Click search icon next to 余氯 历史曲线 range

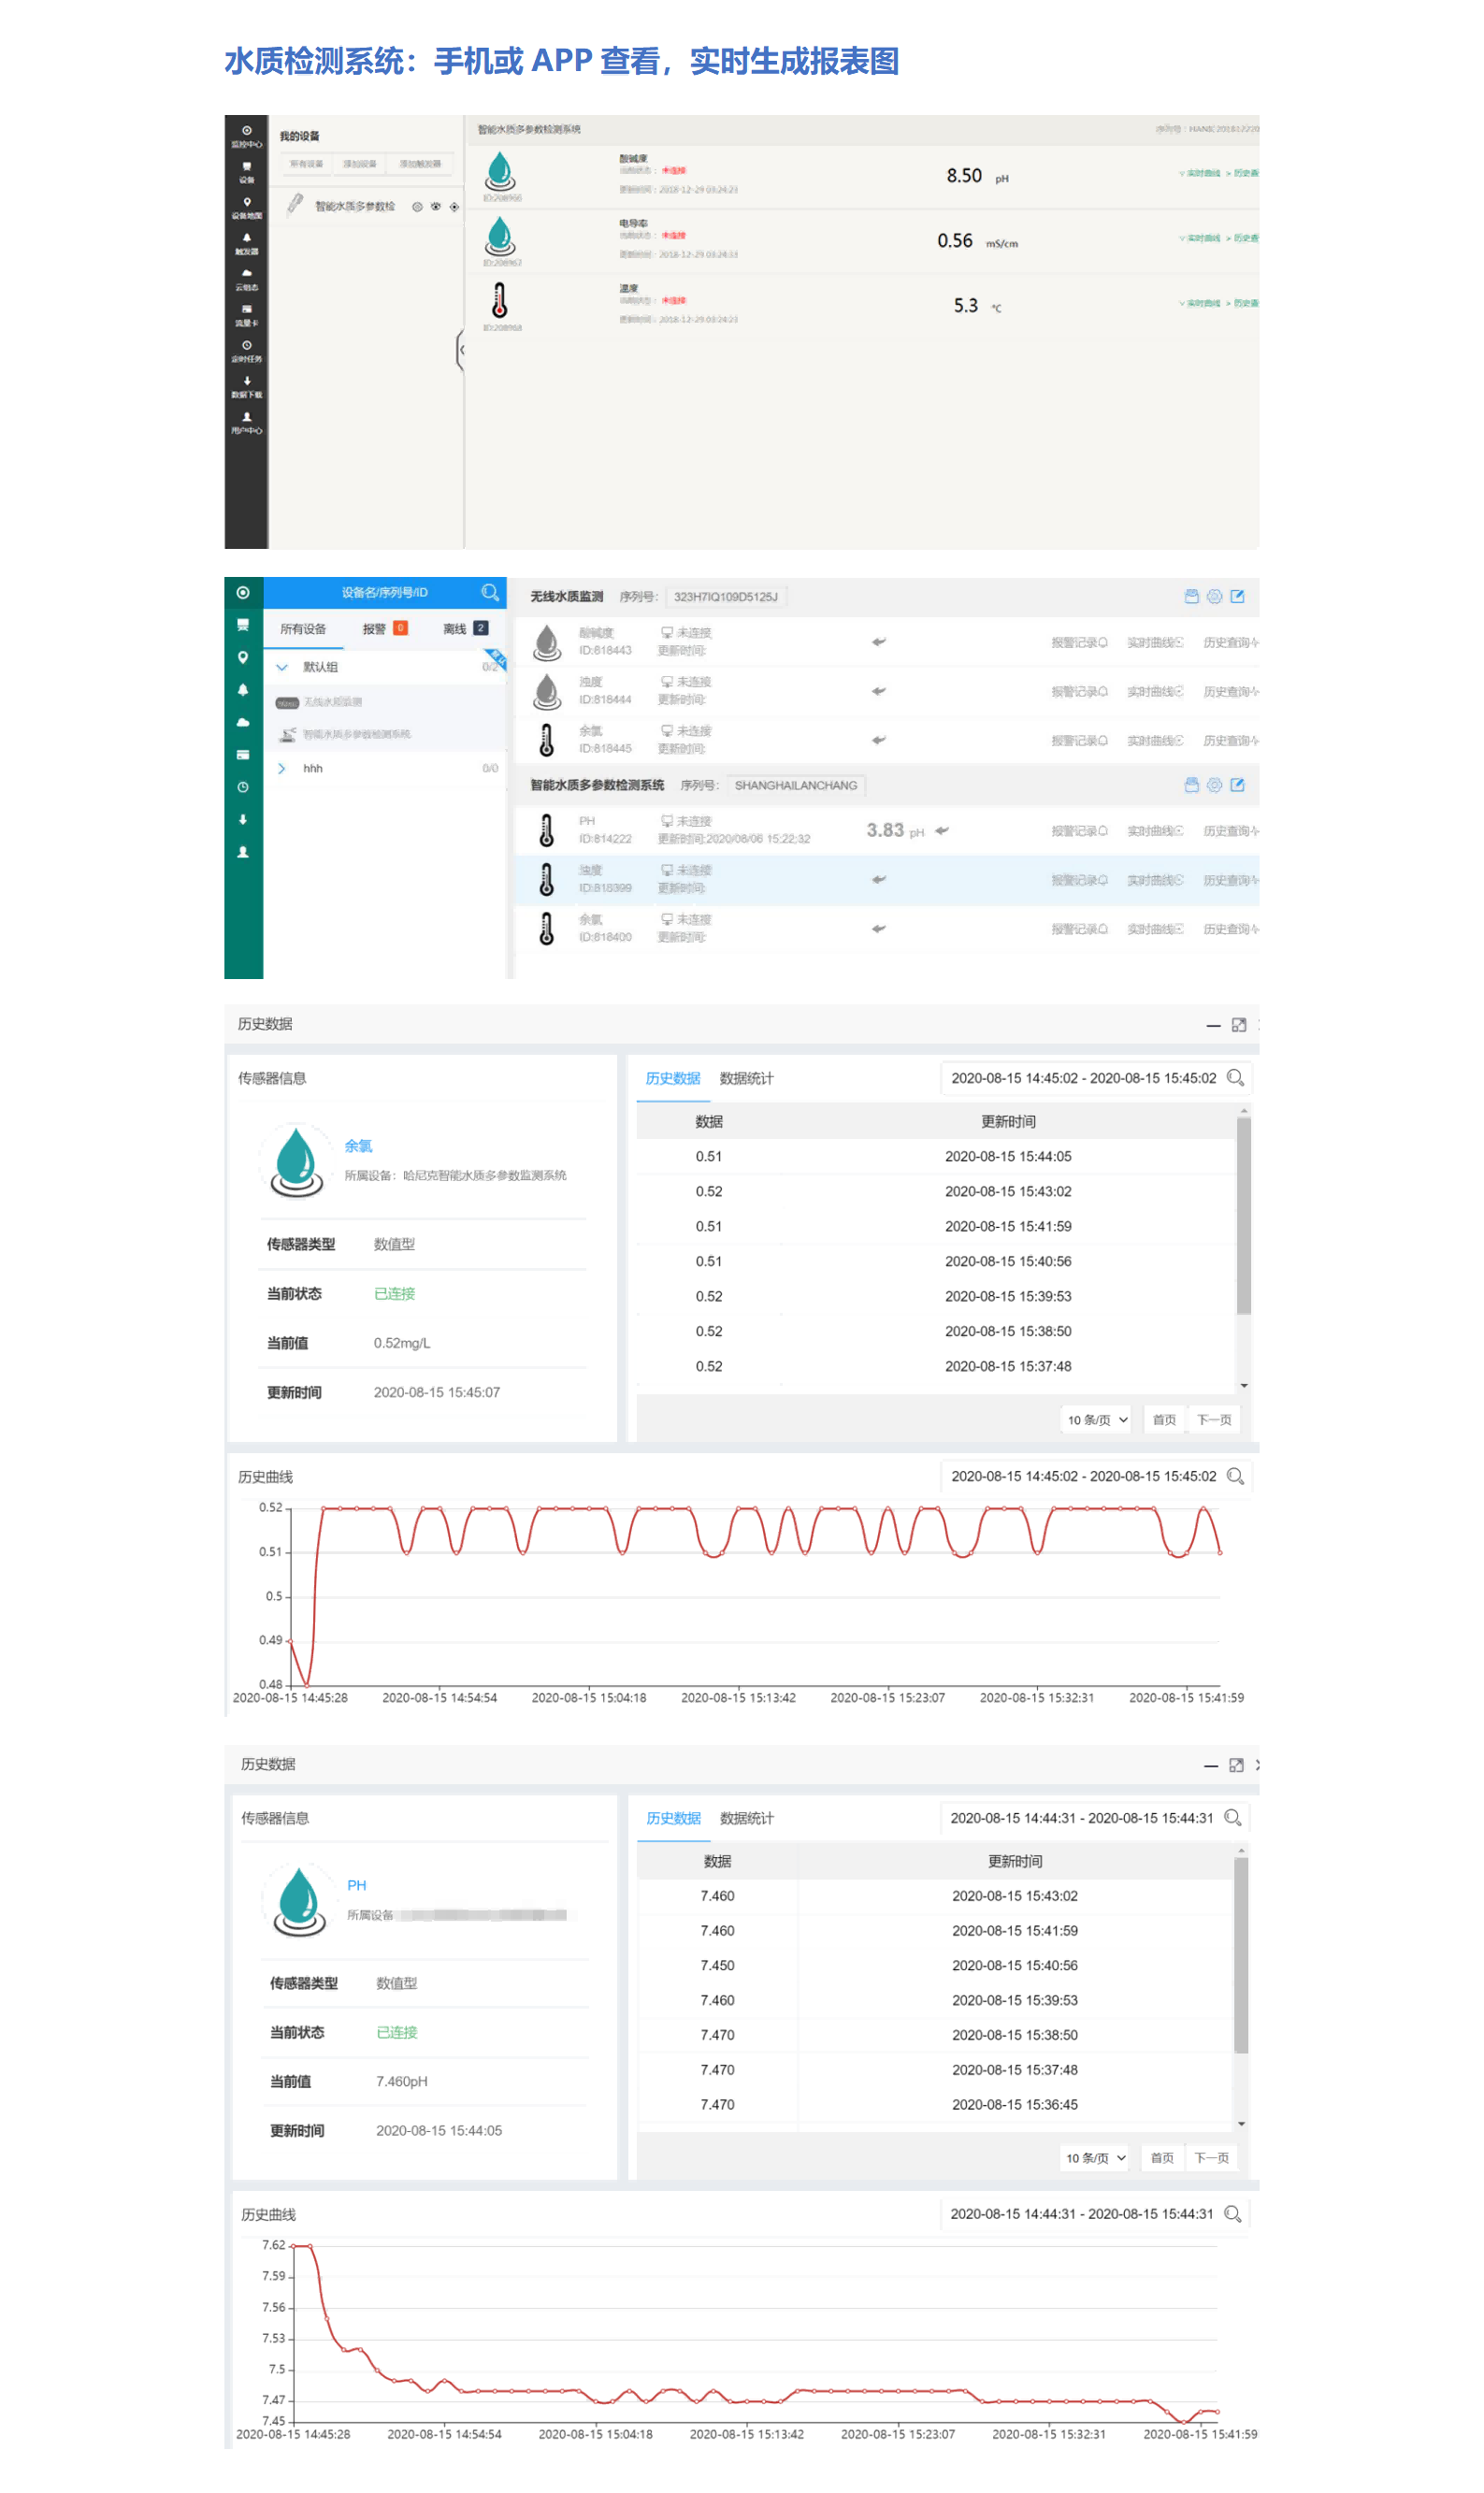[x=1235, y=1475]
